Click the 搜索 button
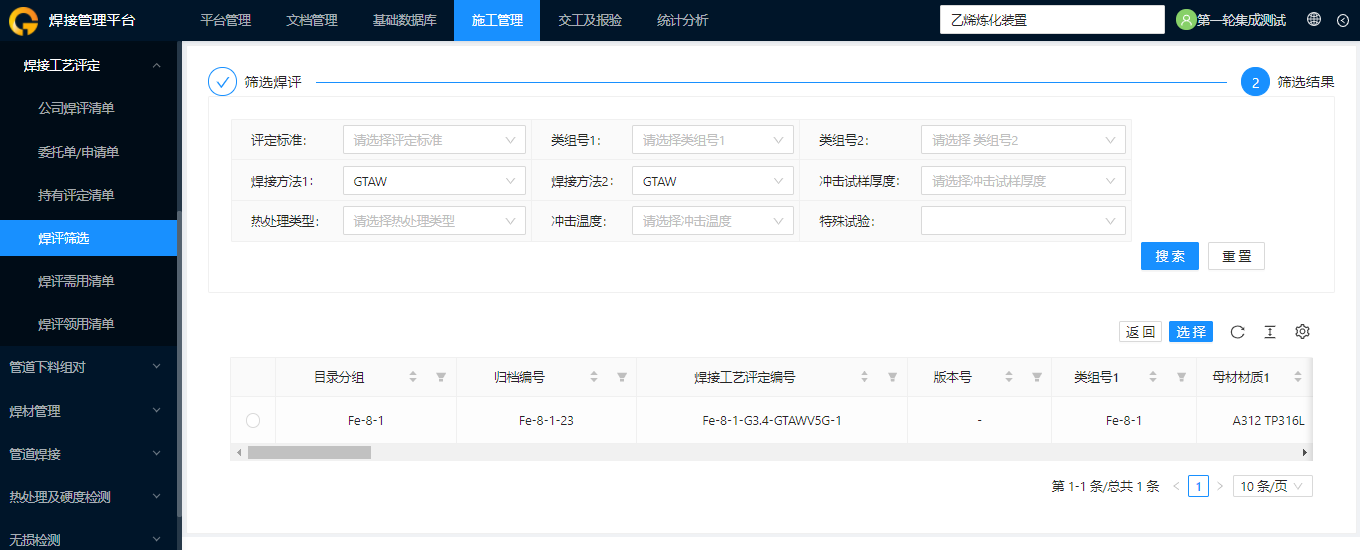This screenshot has height=550, width=1360. point(1170,256)
